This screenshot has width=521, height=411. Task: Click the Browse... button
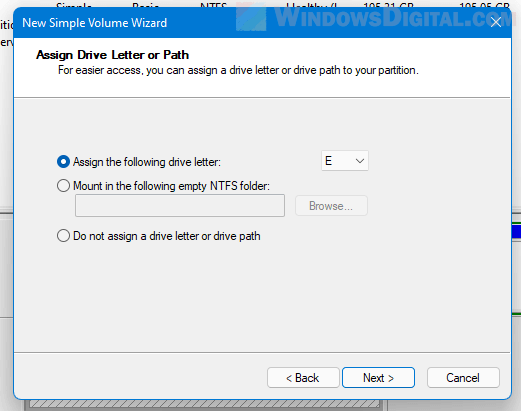[331, 206]
